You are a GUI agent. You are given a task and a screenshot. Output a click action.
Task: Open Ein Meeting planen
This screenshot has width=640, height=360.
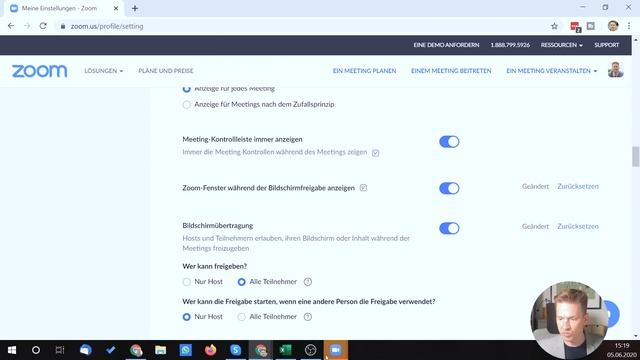pos(364,71)
